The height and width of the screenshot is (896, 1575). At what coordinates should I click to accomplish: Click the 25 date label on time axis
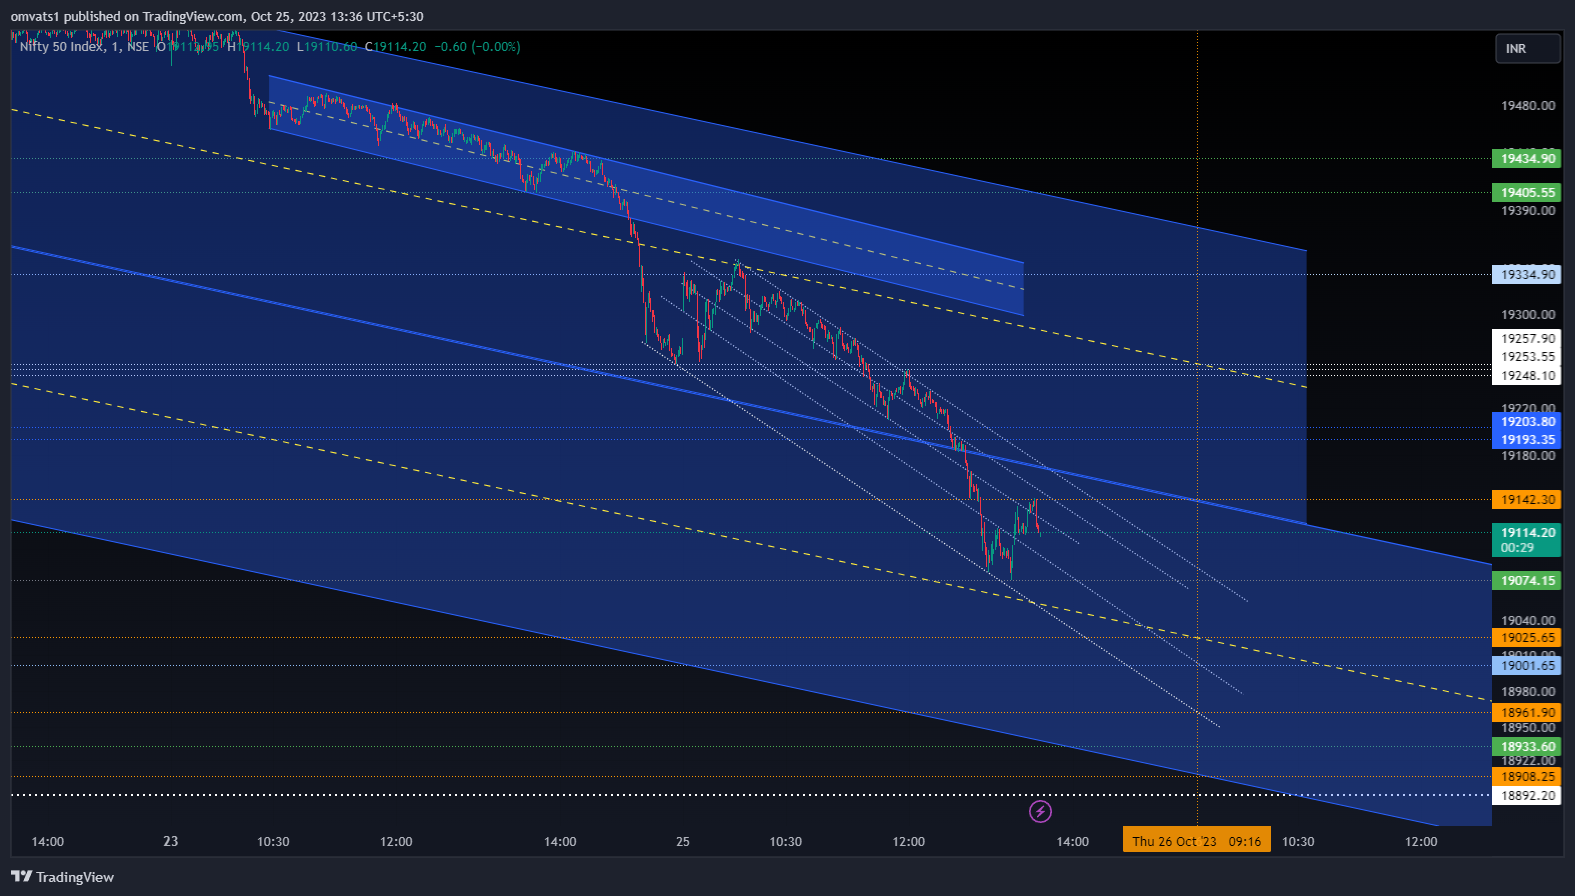[x=683, y=842]
